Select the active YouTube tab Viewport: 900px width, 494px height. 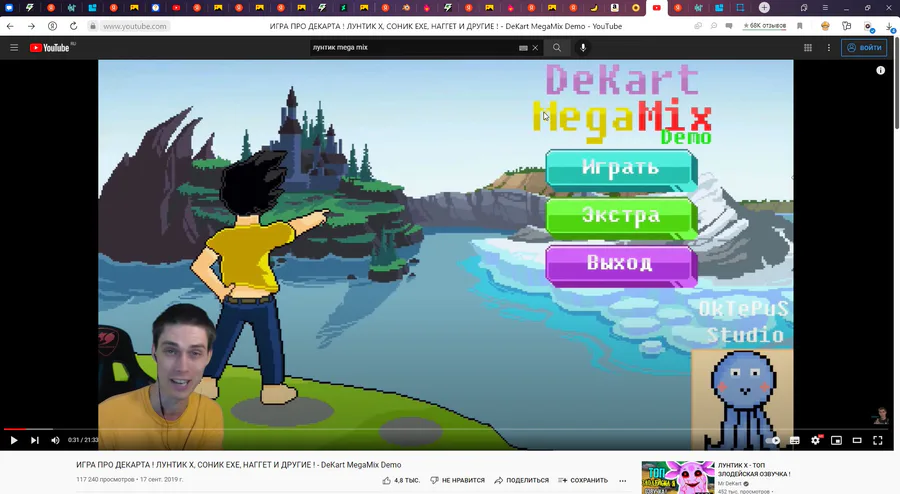657,8
